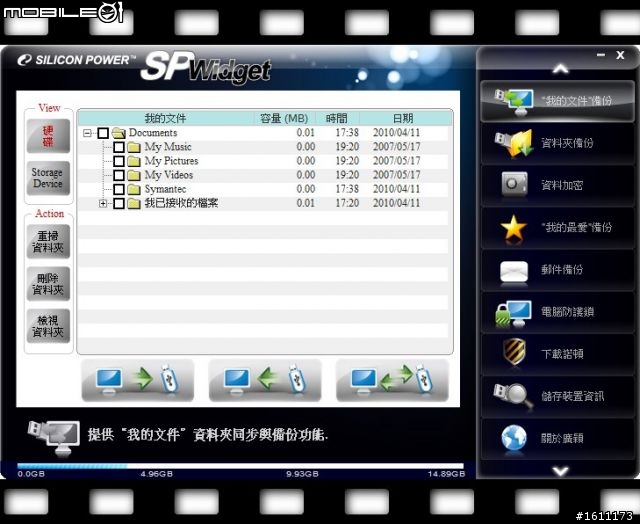Select the 資料夾備份 menu label
Screen dimensions: 640x524
pos(567,143)
